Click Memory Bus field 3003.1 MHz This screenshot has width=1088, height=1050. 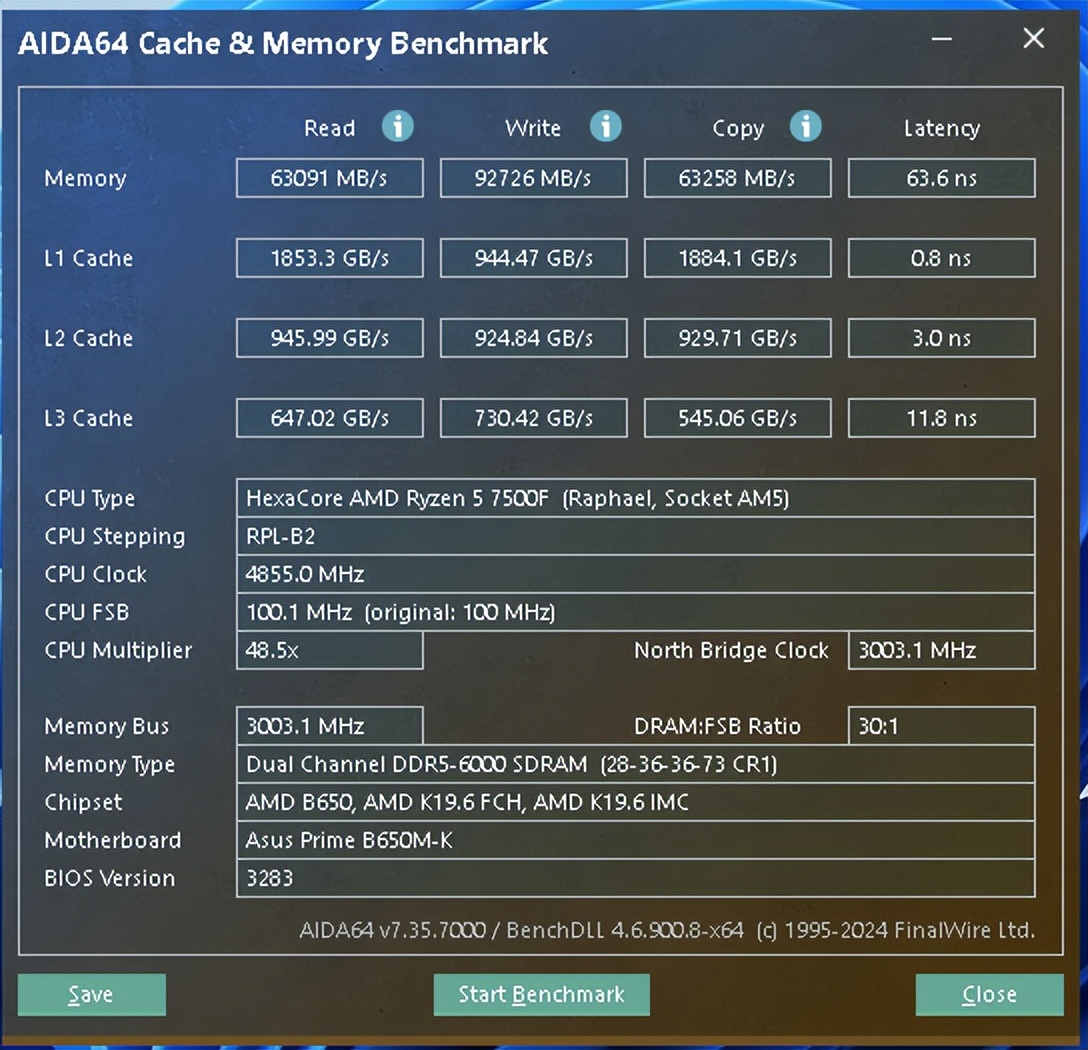(x=330, y=726)
